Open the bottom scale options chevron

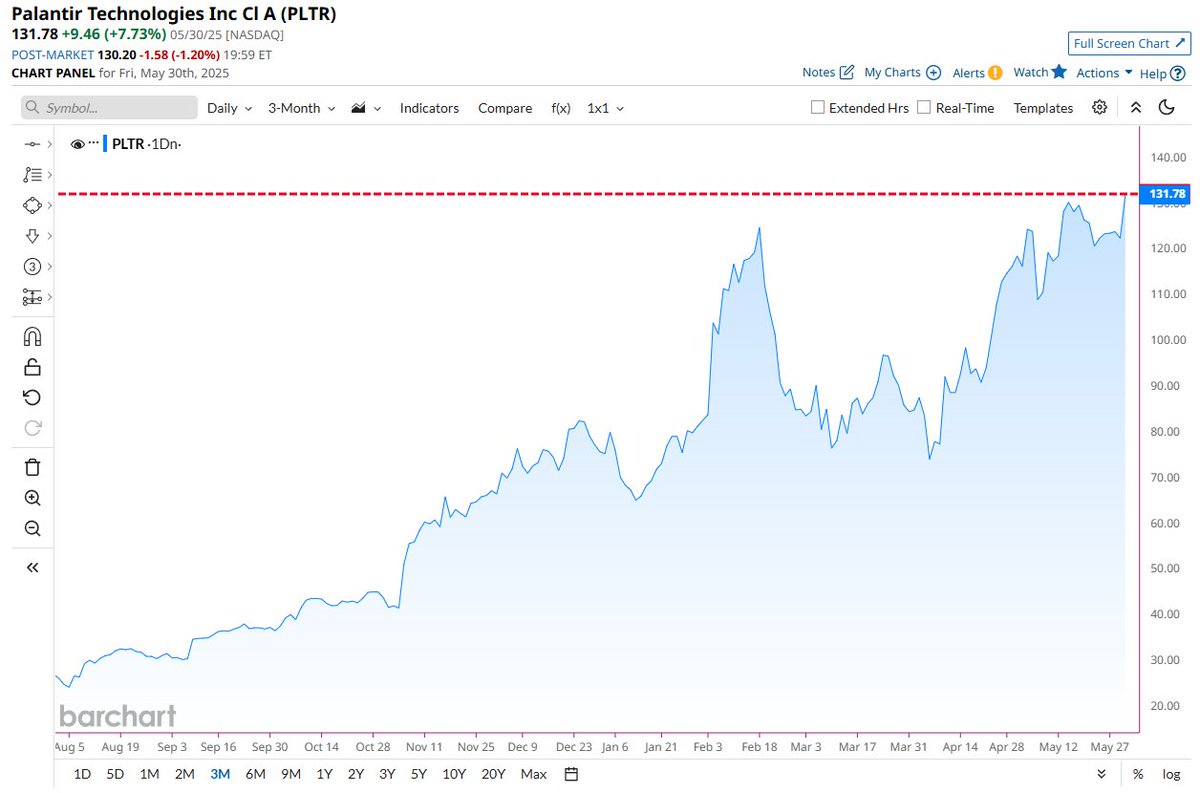(1102, 774)
